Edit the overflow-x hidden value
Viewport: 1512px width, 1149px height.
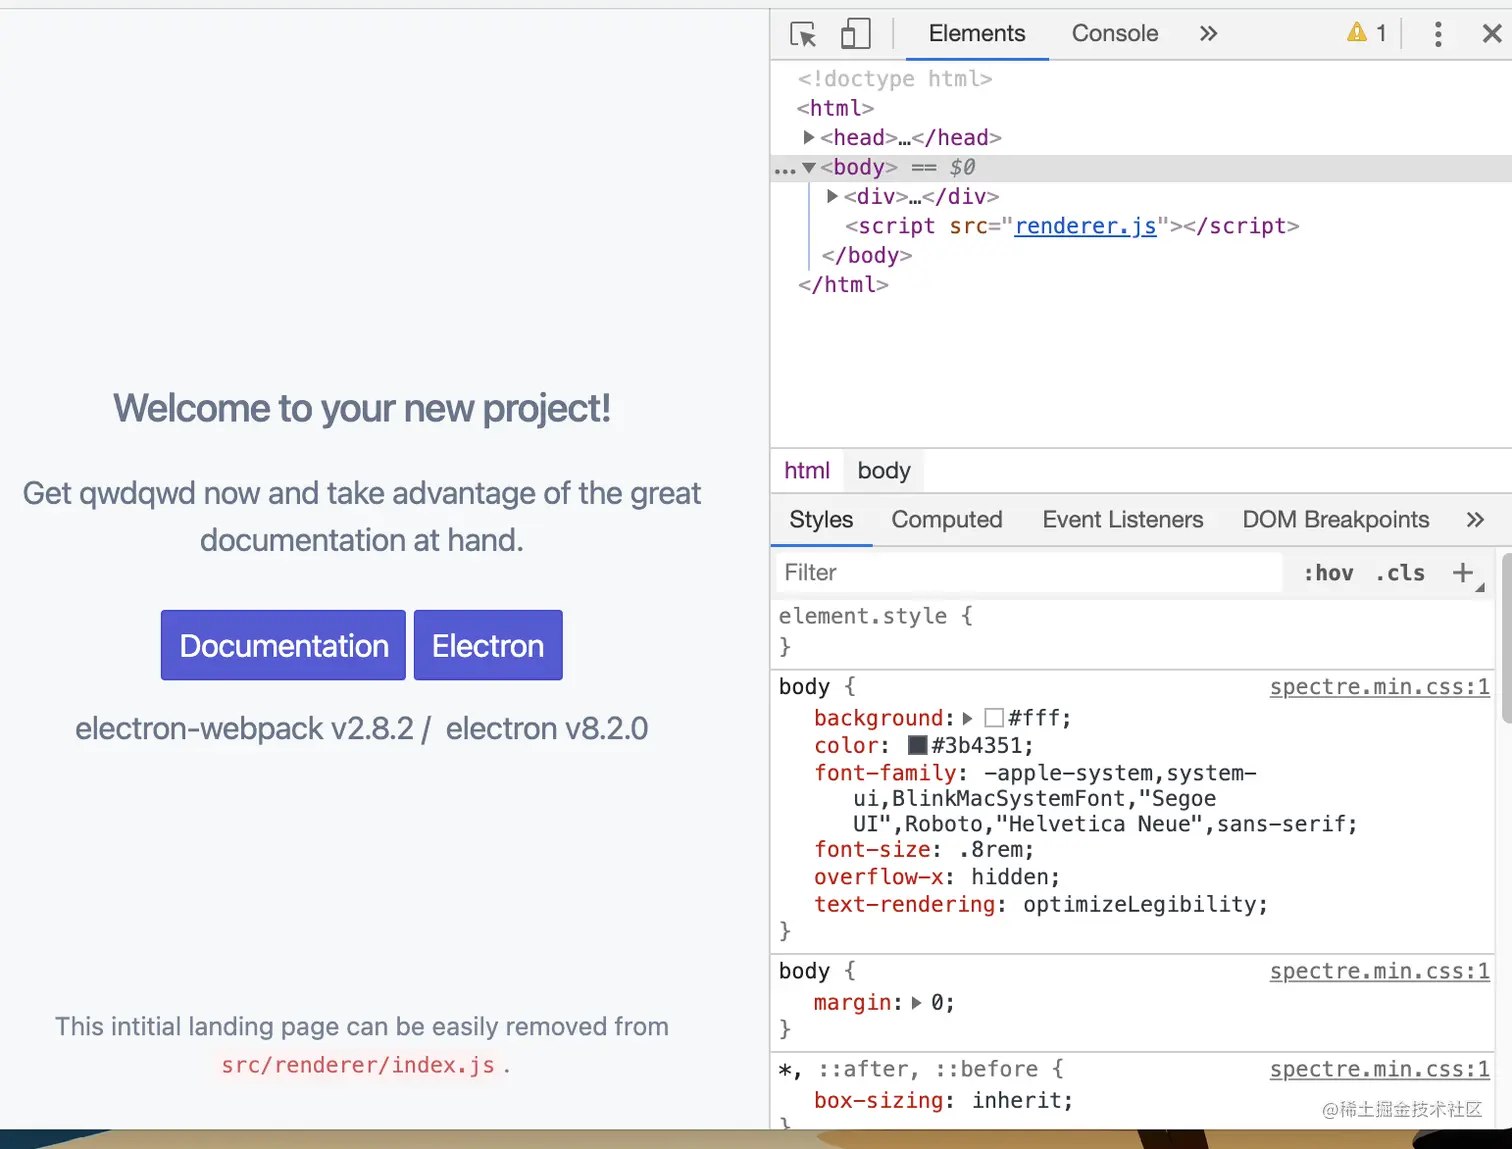pos(1009,877)
